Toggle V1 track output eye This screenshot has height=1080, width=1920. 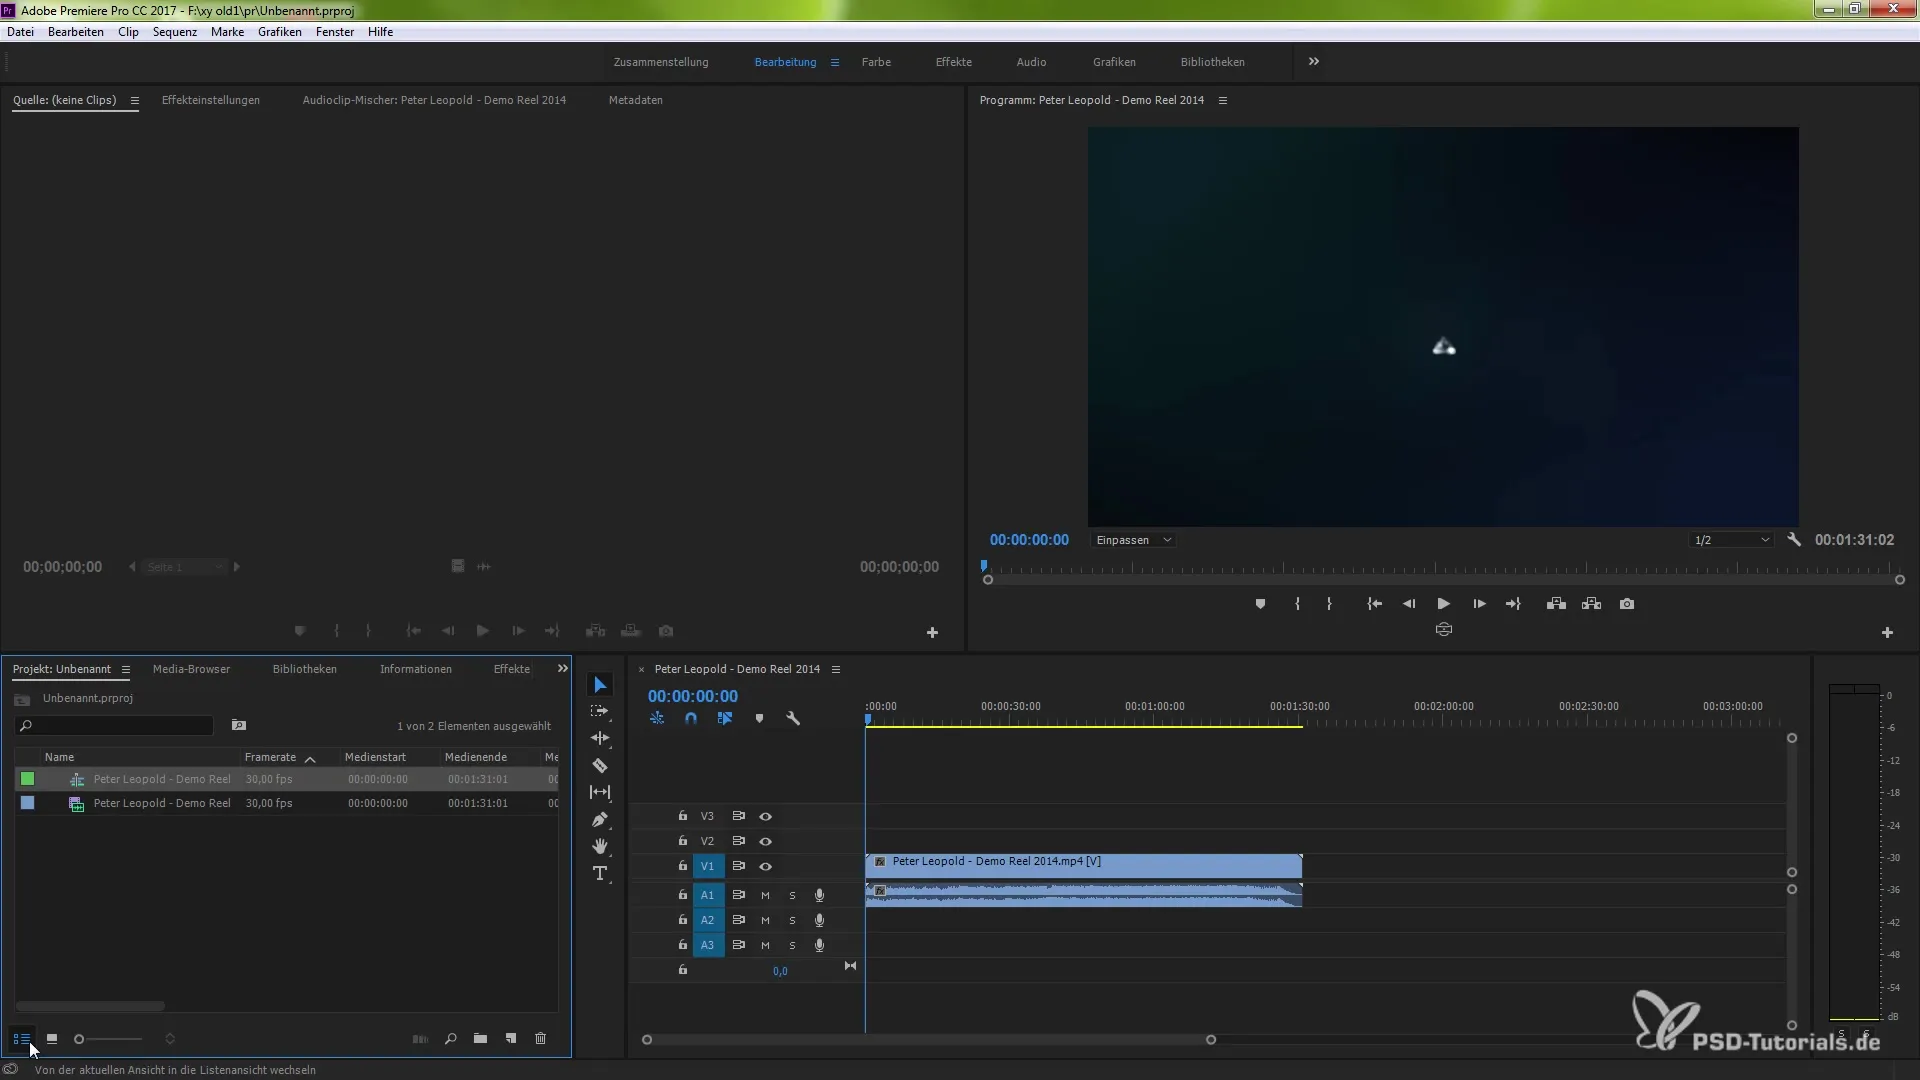[x=765, y=867]
